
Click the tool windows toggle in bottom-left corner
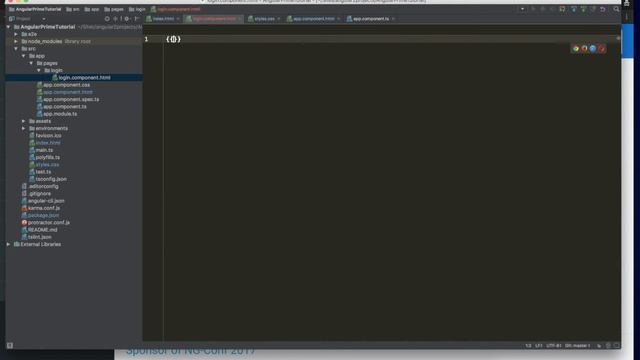(x=10, y=346)
